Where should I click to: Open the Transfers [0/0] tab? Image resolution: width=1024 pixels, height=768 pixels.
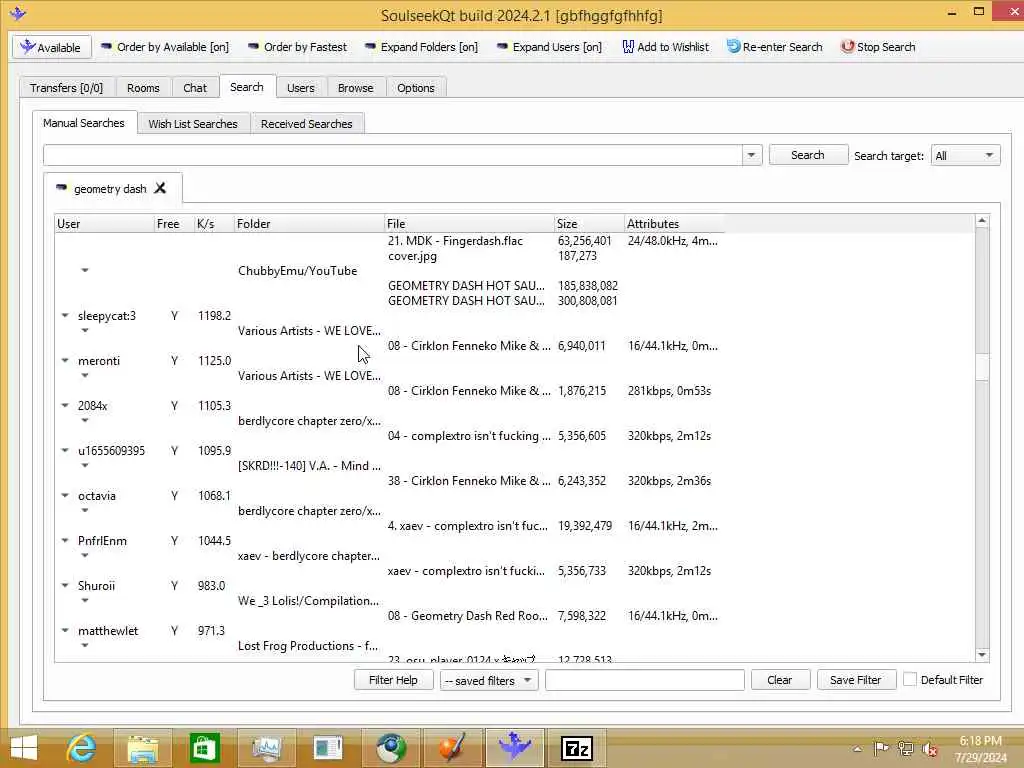coord(67,88)
